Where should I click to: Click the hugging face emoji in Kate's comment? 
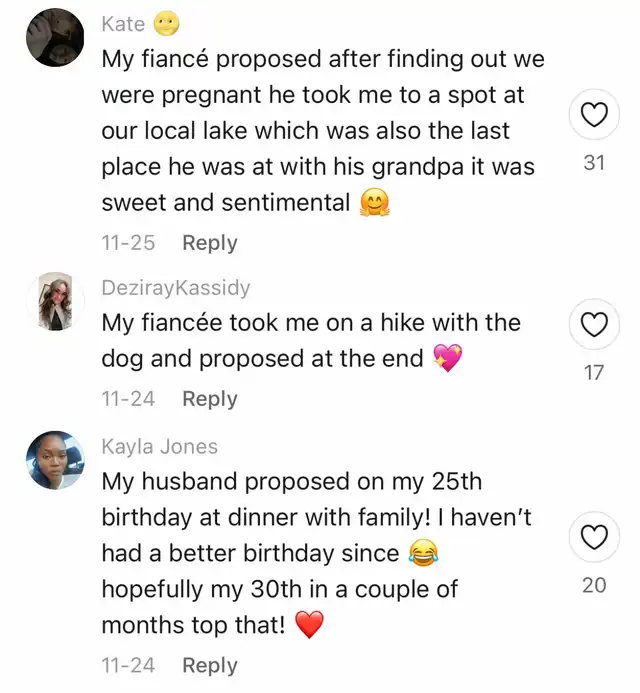pyautogui.click(x=372, y=203)
